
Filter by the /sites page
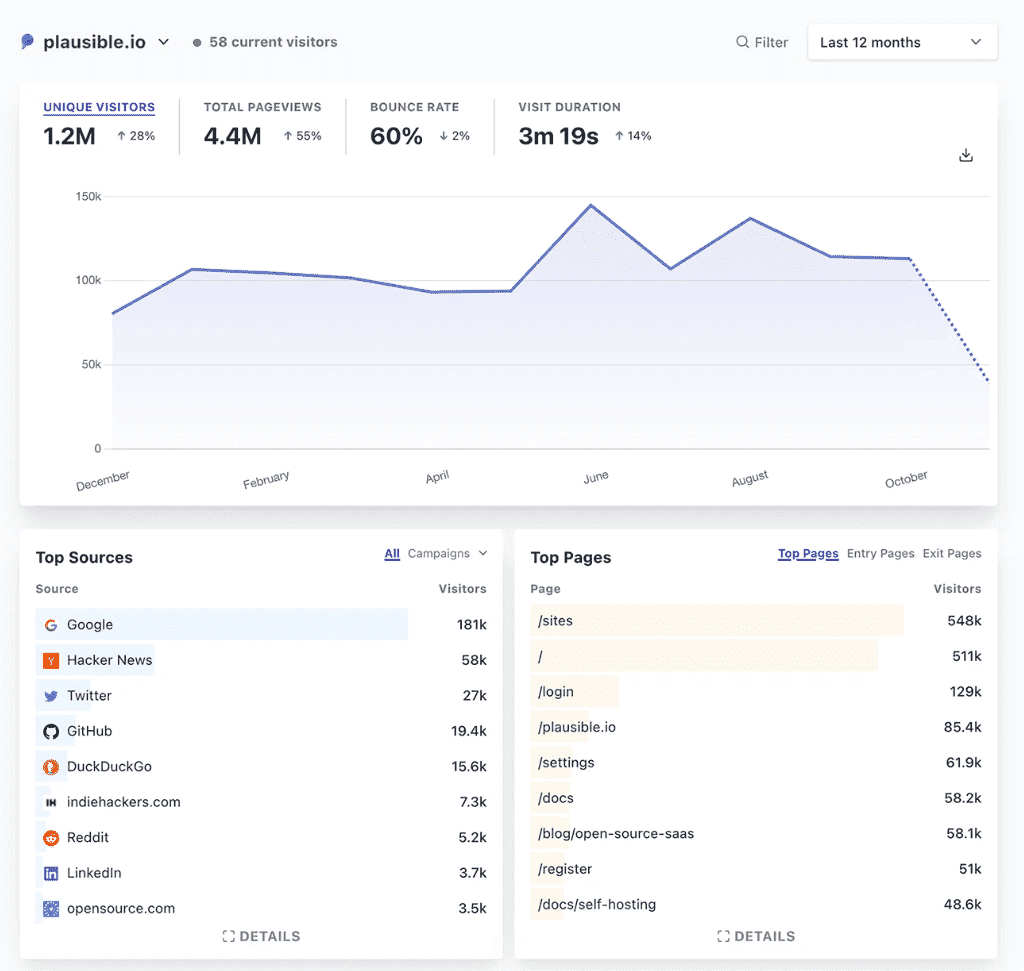(x=555, y=621)
